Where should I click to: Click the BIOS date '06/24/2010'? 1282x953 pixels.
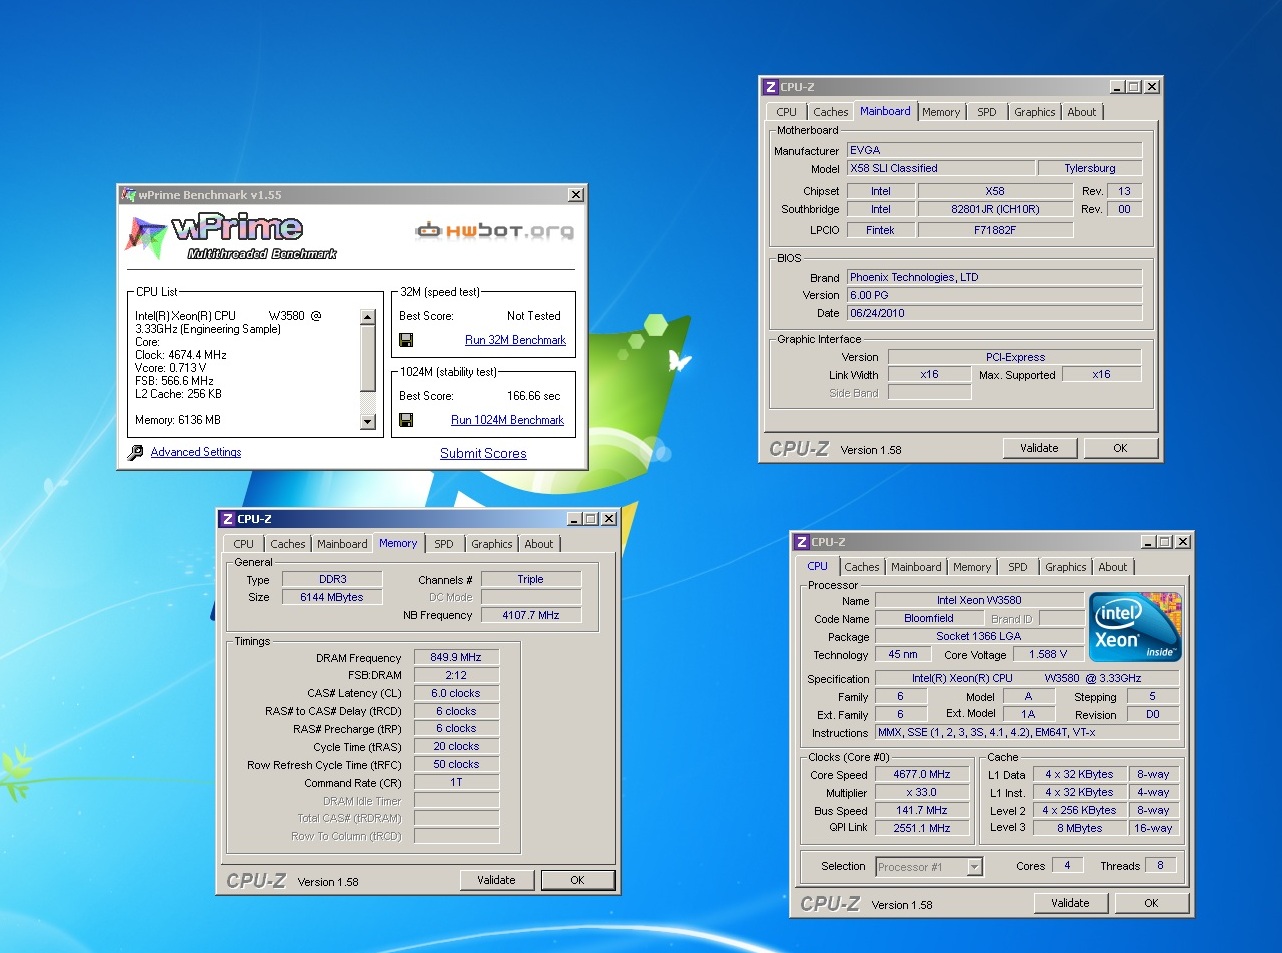coord(994,313)
